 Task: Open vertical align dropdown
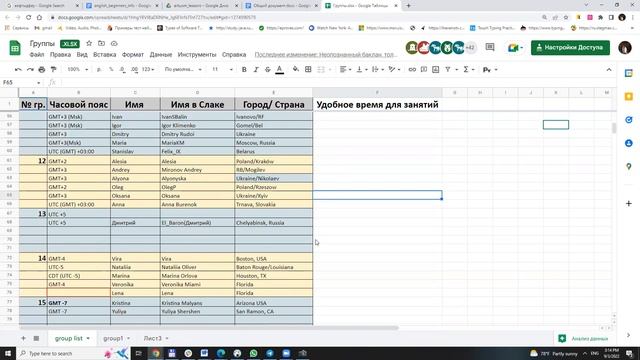click(362, 70)
